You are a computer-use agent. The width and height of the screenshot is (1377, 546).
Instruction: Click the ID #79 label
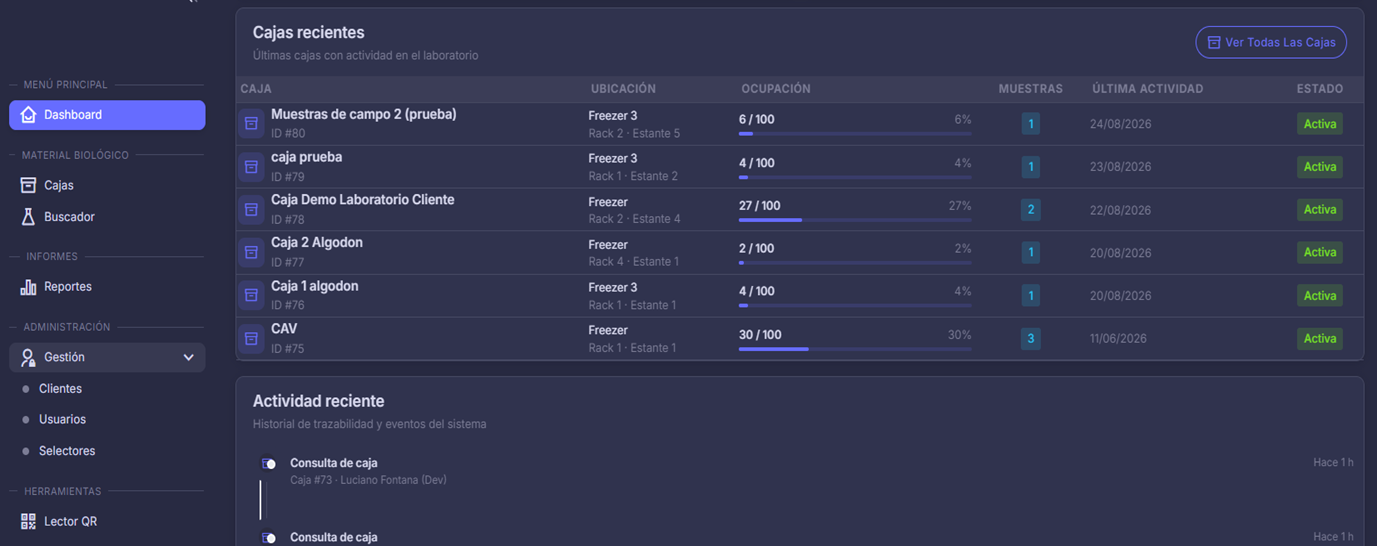coord(288,177)
